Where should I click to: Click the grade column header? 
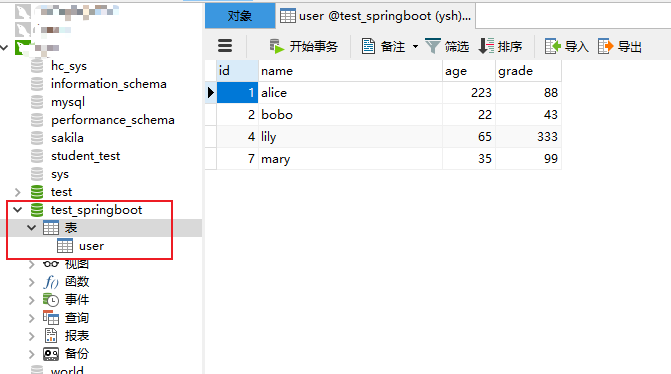pos(528,71)
